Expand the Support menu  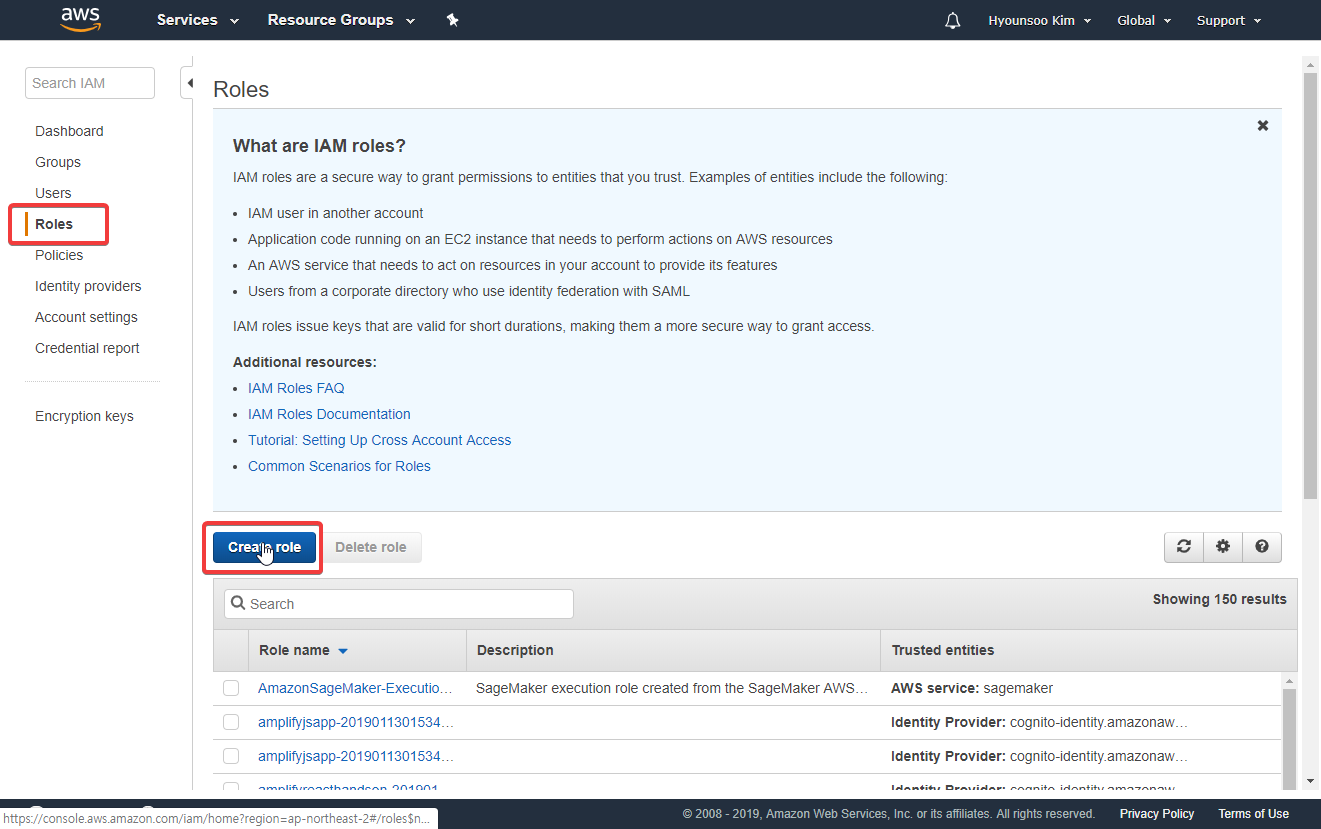click(1229, 20)
